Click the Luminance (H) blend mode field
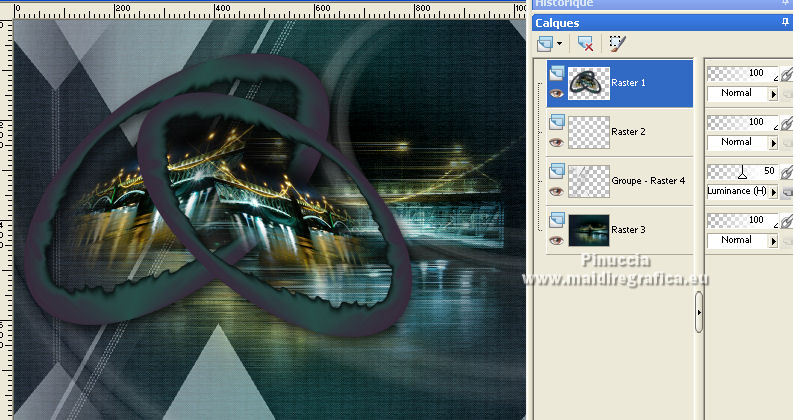This screenshot has width=793, height=420. (x=737, y=191)
